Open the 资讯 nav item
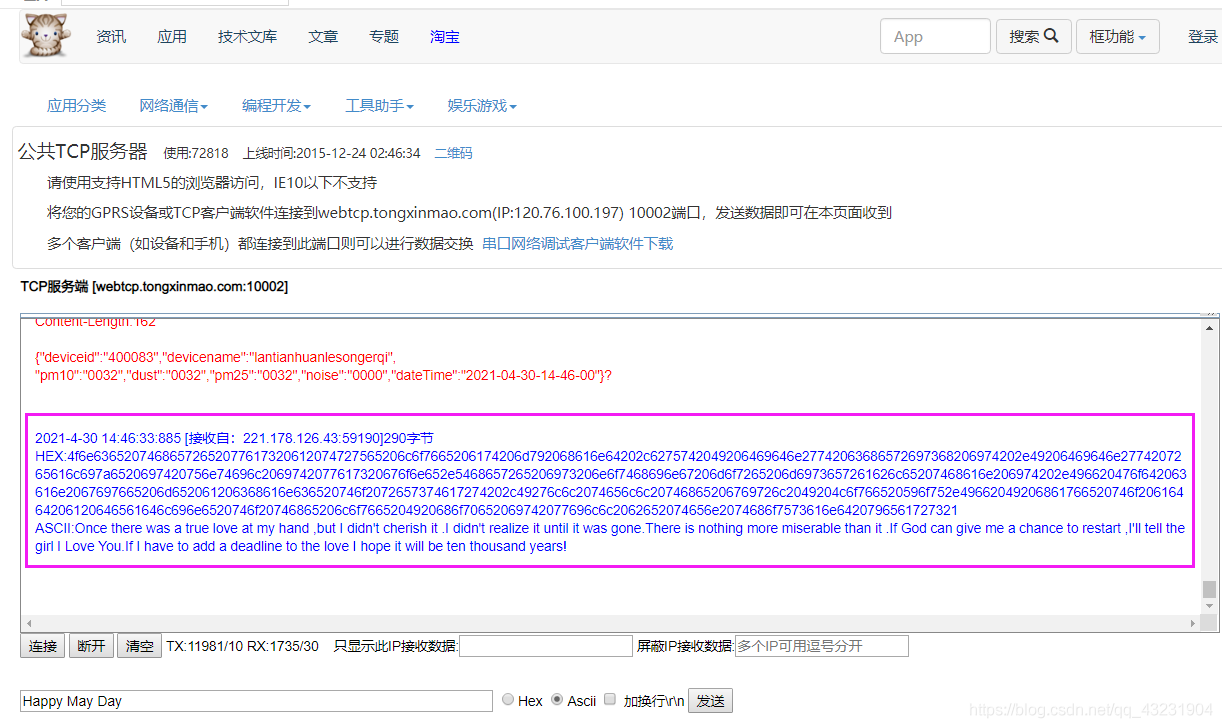 (111, 37)
